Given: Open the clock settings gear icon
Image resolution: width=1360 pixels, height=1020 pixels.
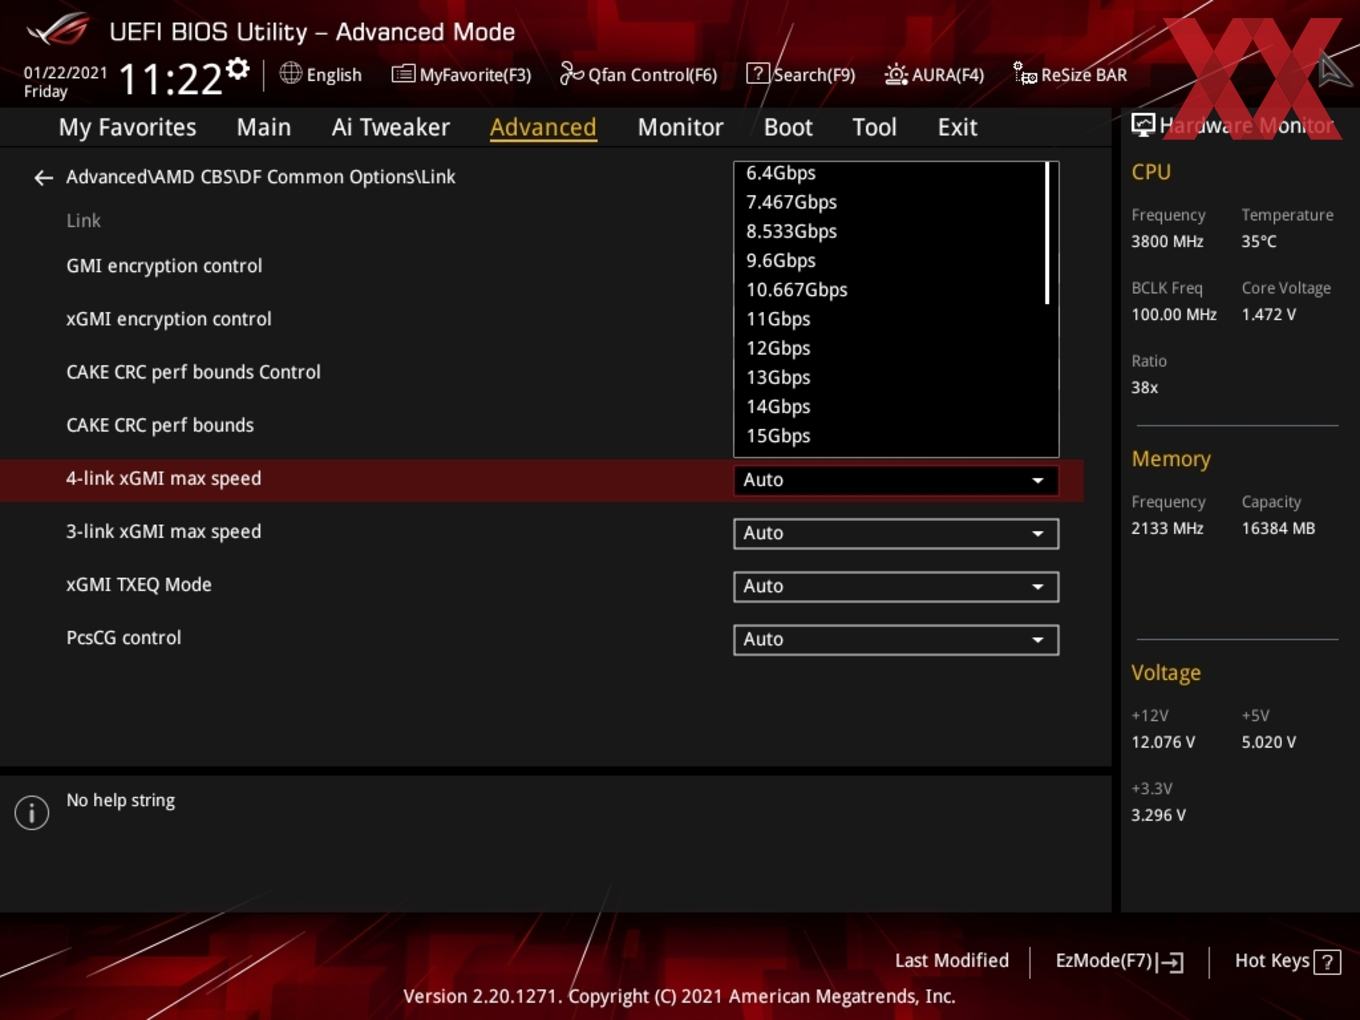Looking at the screenshot, I should tap(237, 69).
